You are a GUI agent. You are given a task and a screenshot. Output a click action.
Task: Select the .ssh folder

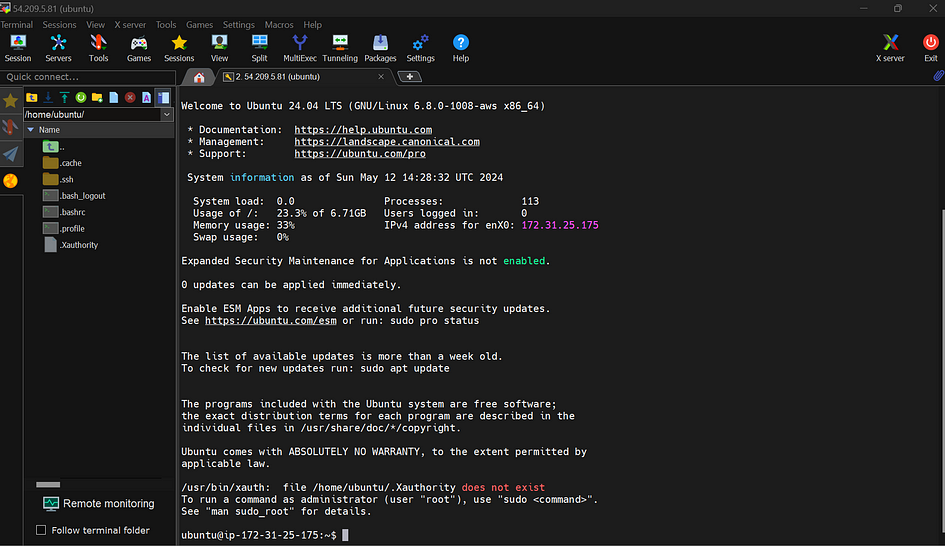58,179
